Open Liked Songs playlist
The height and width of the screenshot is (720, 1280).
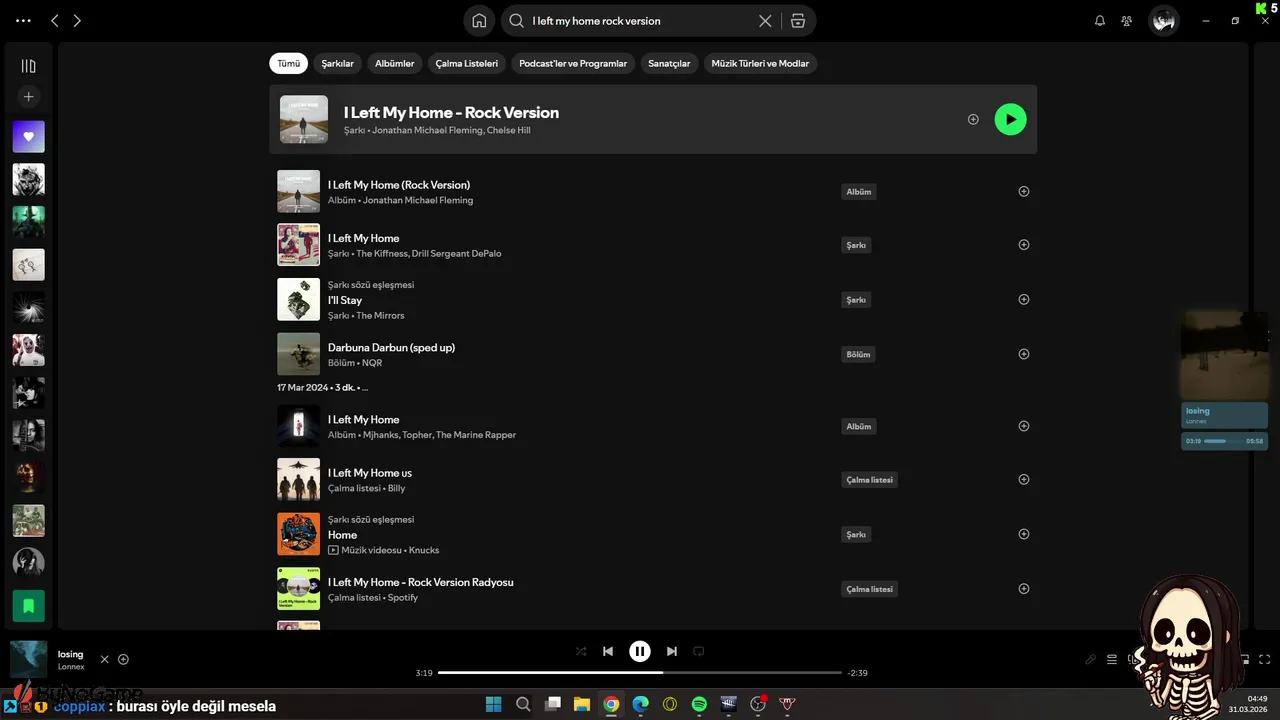point(28,136)
